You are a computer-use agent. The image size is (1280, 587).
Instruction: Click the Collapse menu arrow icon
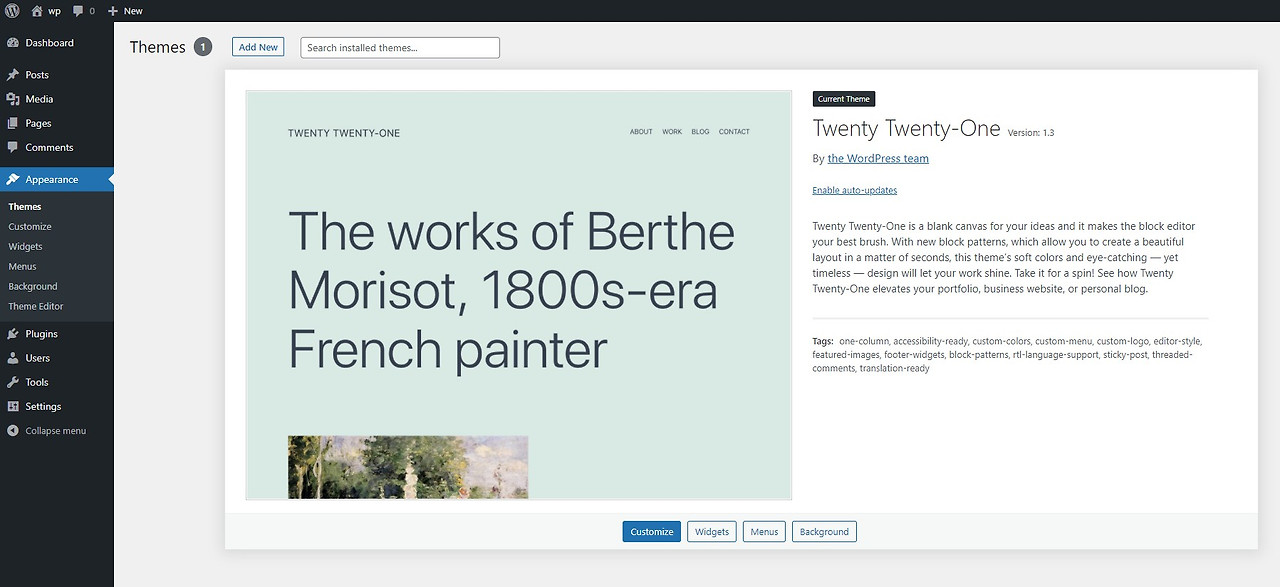point(13,431)
